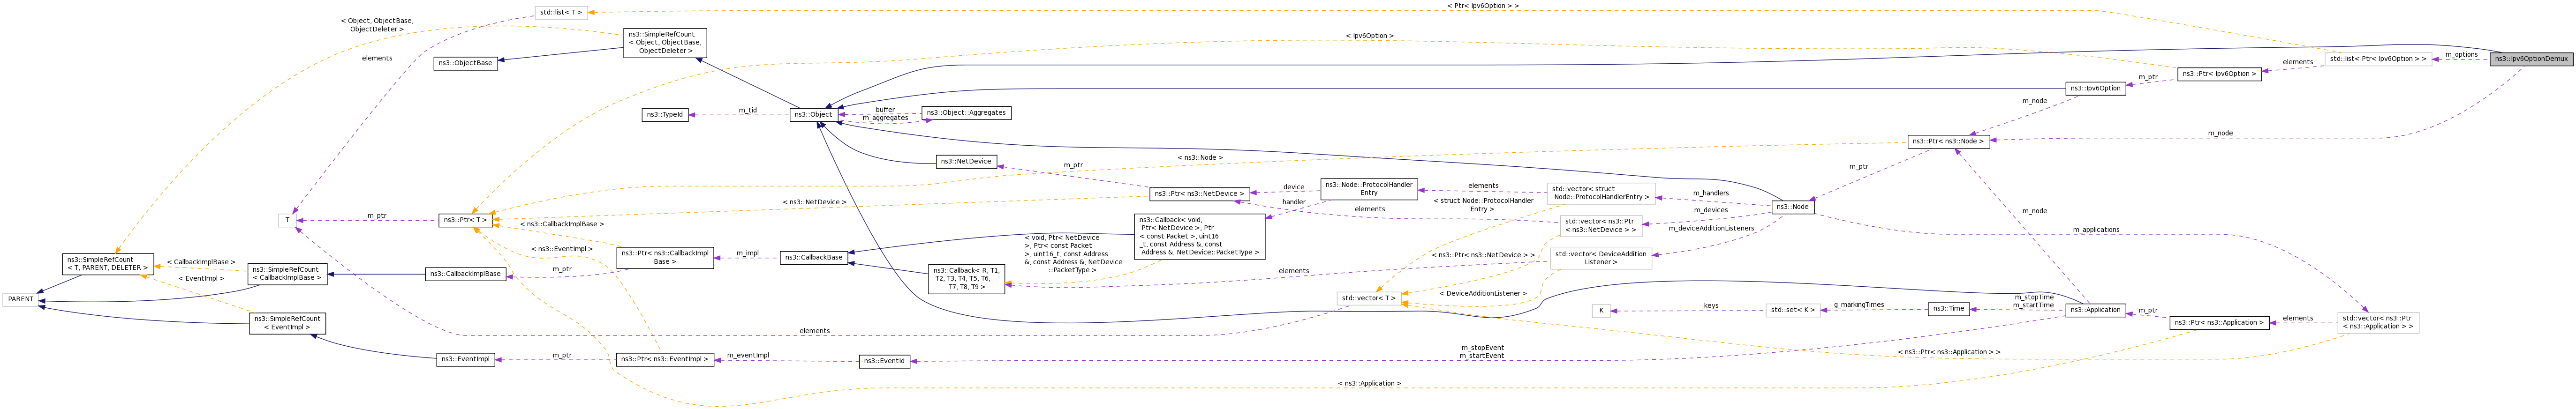Click the ns3::Ptr< T > node
Screen dimensions: 2576x409
465,220
